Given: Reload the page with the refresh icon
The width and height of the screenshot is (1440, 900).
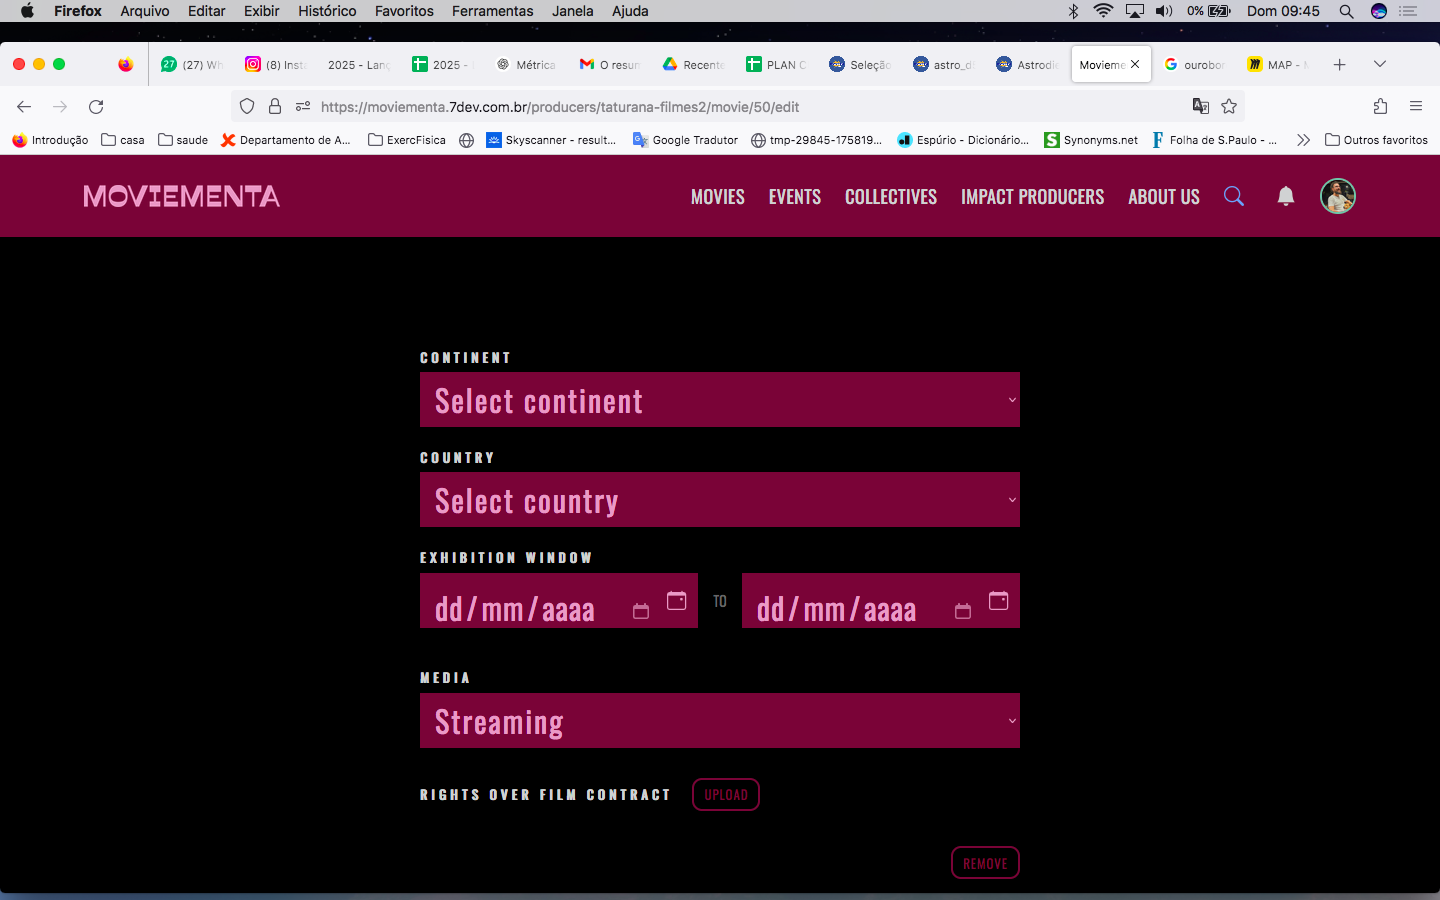Looking at the screenshot, I should [96, 107].
